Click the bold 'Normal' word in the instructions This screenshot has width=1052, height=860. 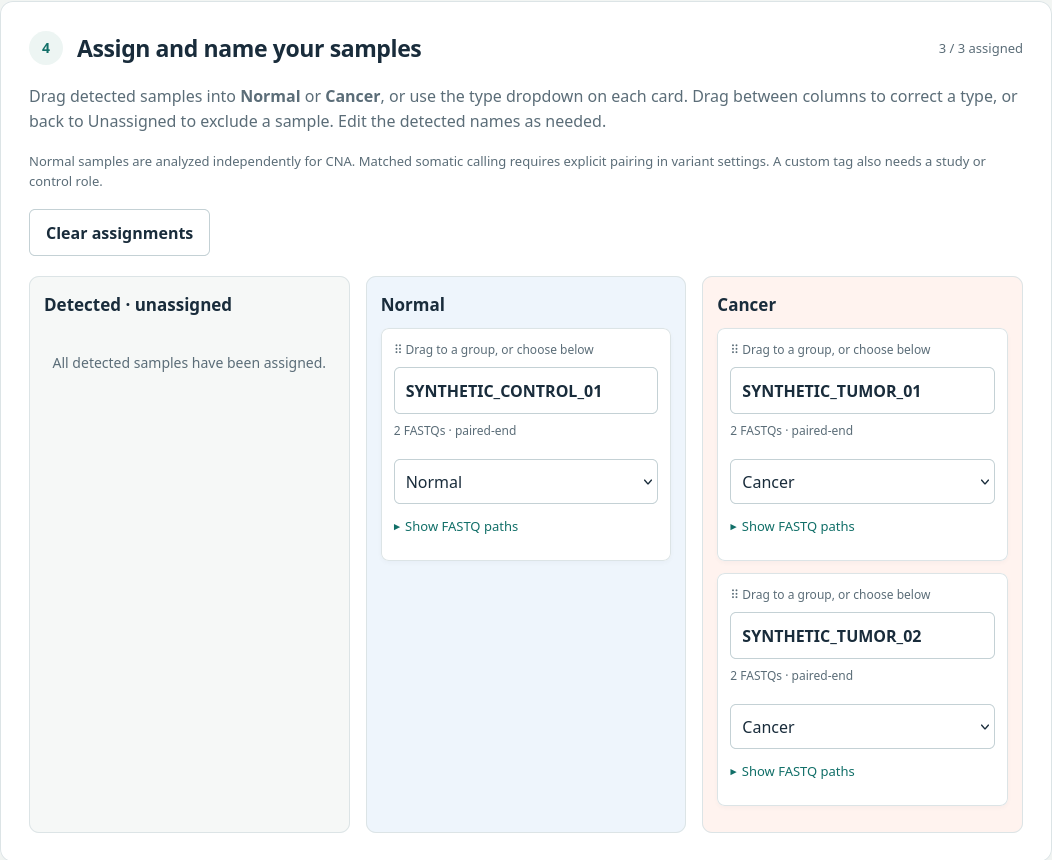[x=270, y=97]
